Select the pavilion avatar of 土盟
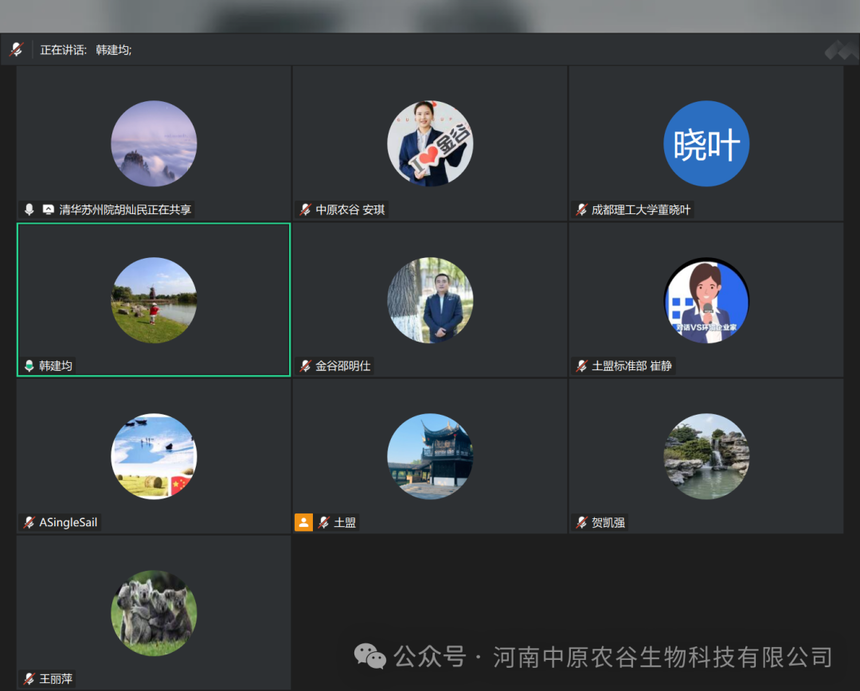860x691 pixels. pos(430,456)
